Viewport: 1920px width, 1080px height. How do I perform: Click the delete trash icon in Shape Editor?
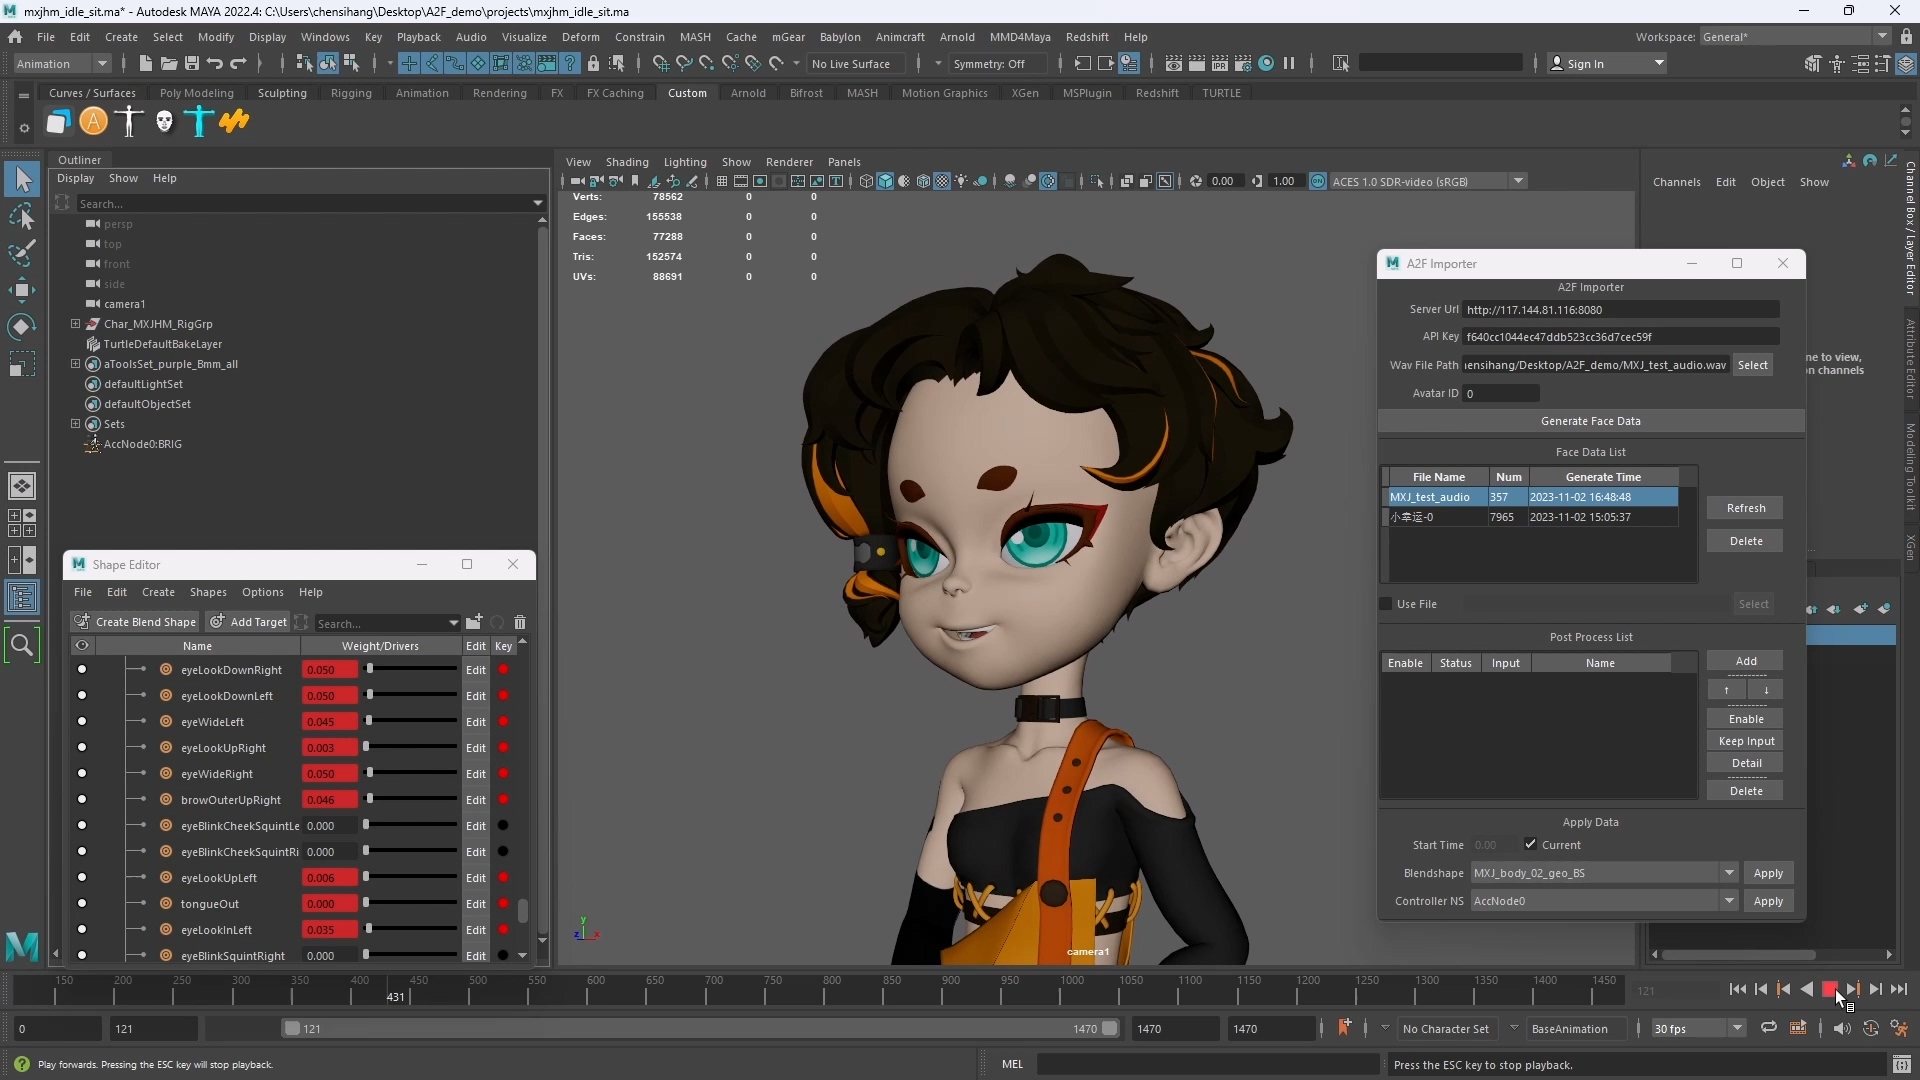[x=520, y=622]
